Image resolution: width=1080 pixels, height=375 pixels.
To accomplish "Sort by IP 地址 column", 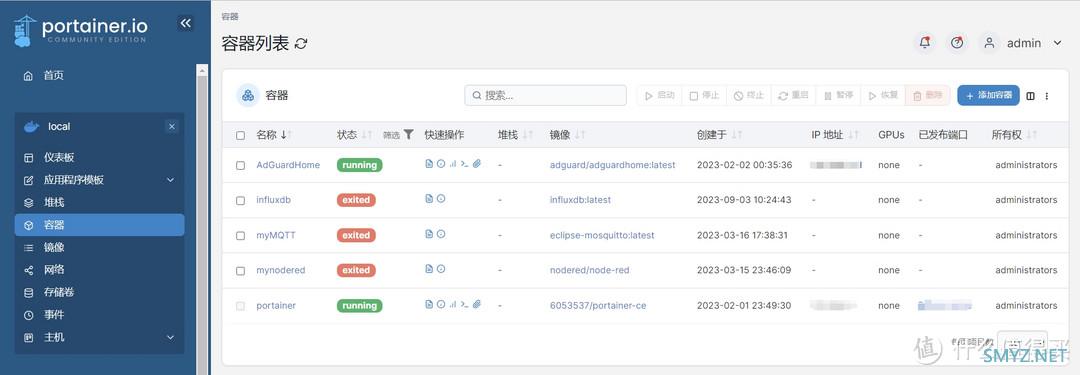I will pyautogui.click(x=835, y=134).
